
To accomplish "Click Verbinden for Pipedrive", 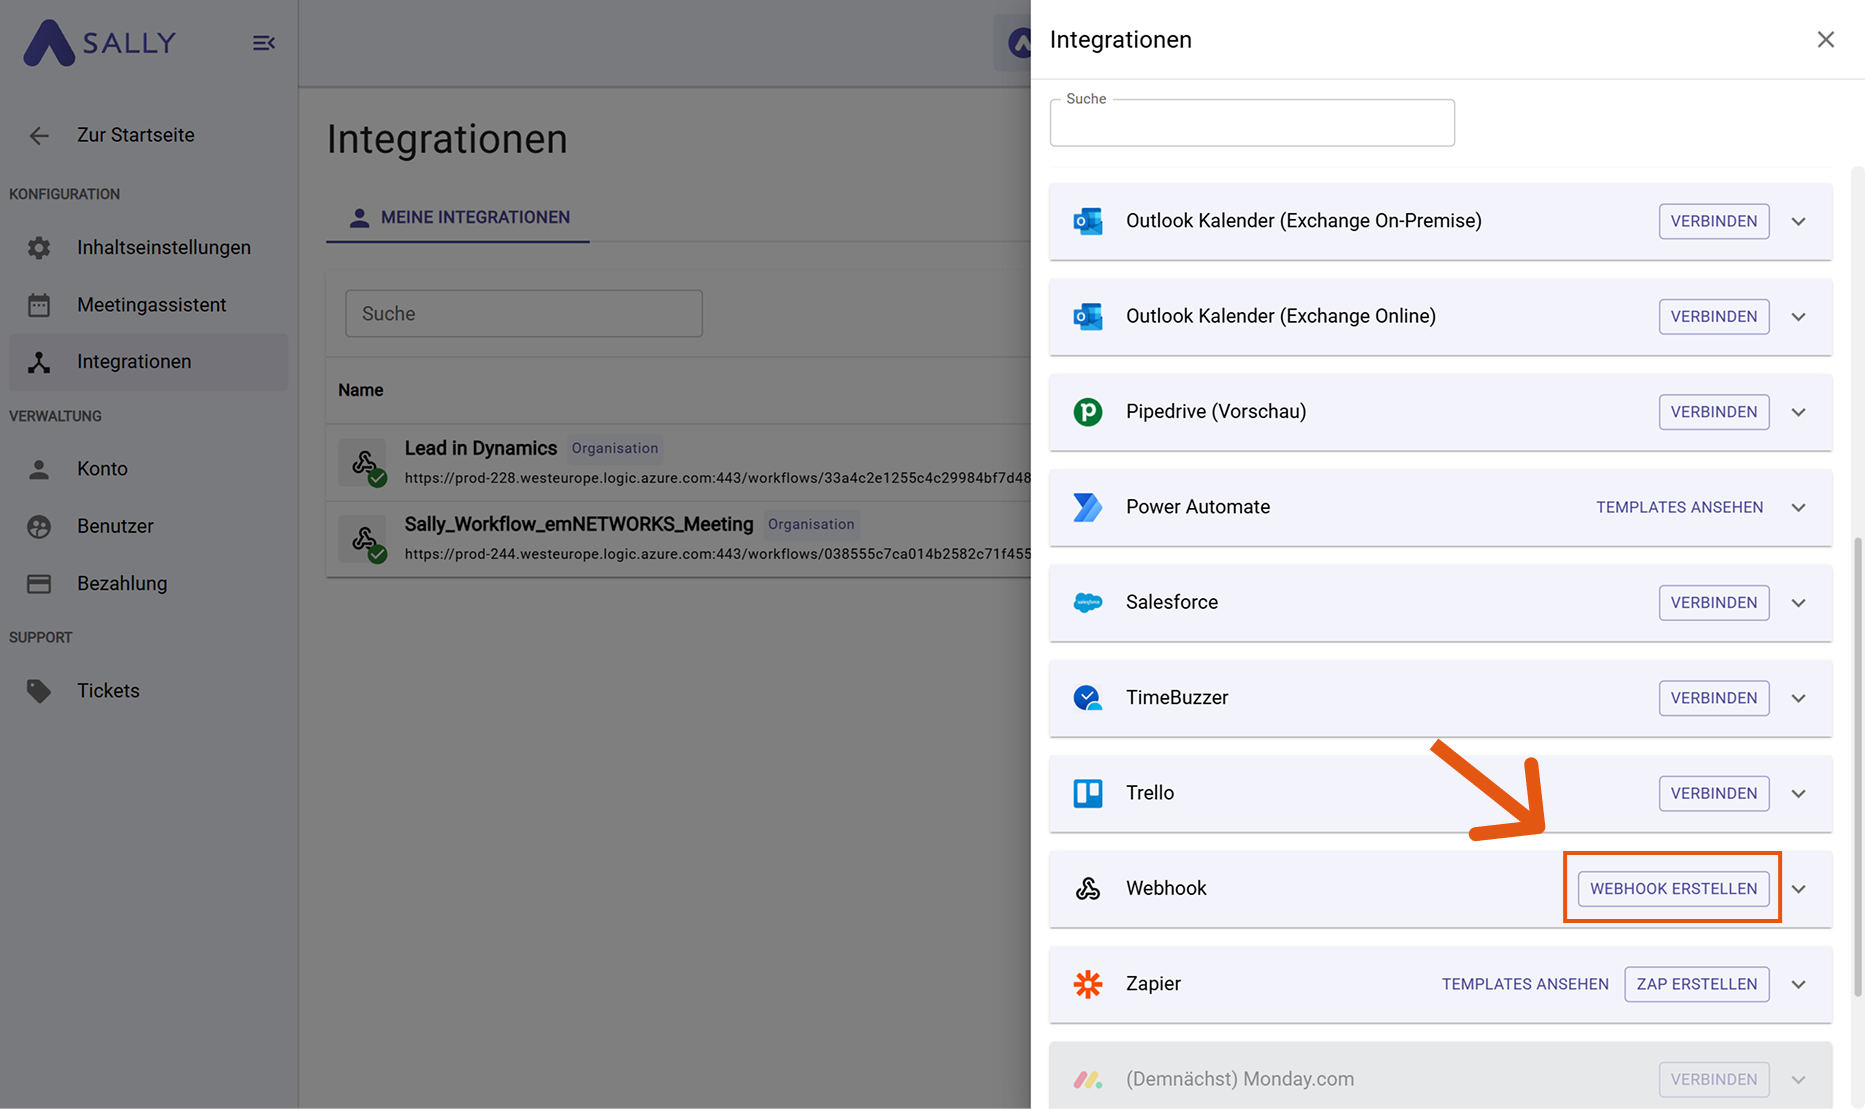I will [1714, 412].
